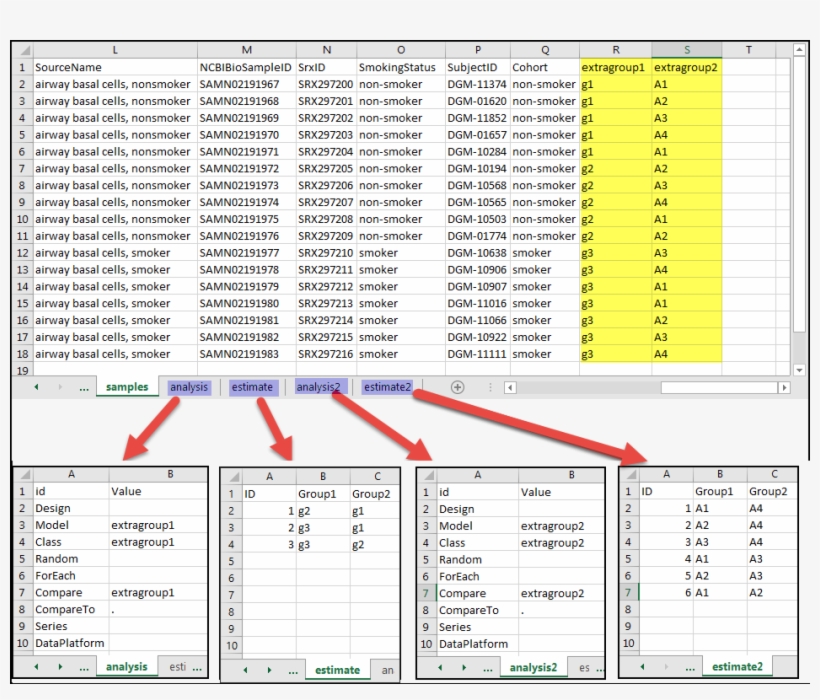Add a new sheet with plus icon
The width and height of the screenshot is (820, 700).
click(x=457, y=387)
